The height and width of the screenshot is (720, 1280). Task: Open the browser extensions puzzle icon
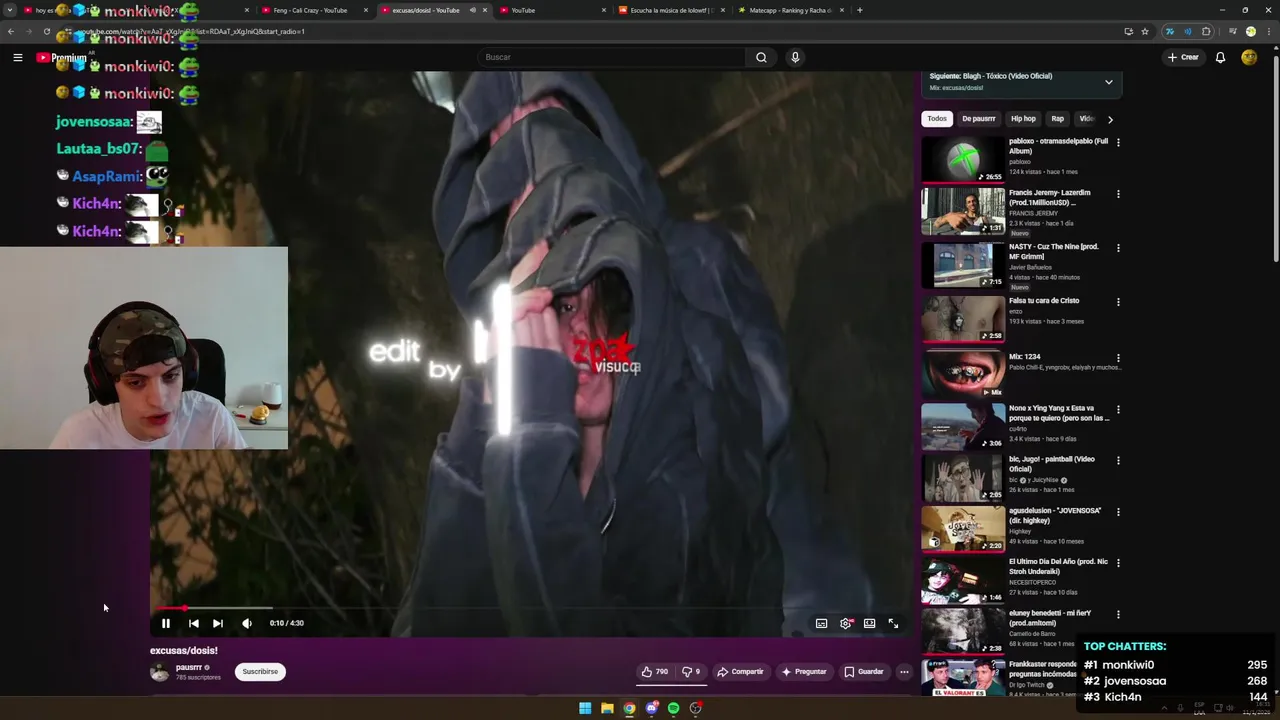pyautogui.click(x=1206, y=31)
